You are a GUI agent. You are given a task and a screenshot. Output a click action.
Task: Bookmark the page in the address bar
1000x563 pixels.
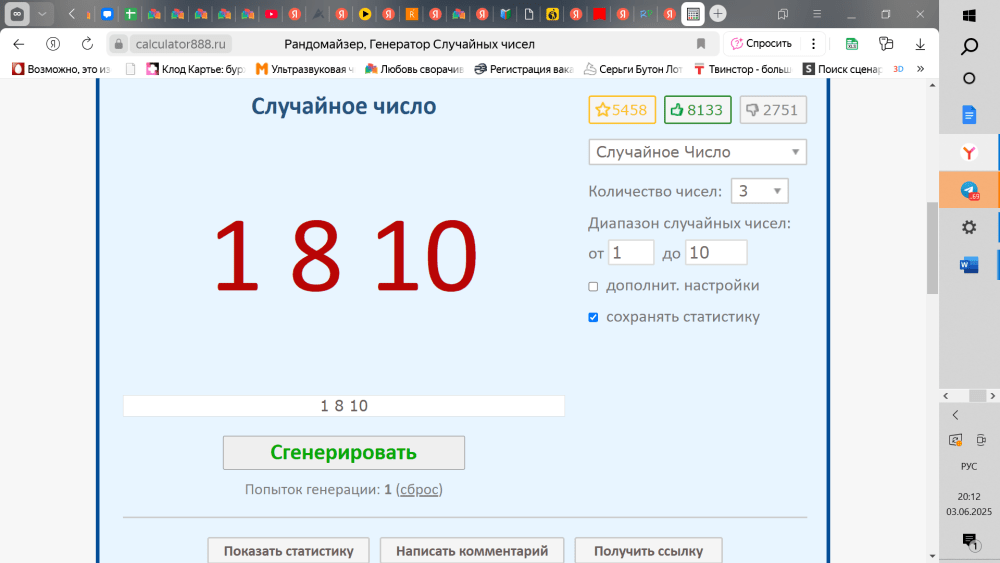point(701,44)
